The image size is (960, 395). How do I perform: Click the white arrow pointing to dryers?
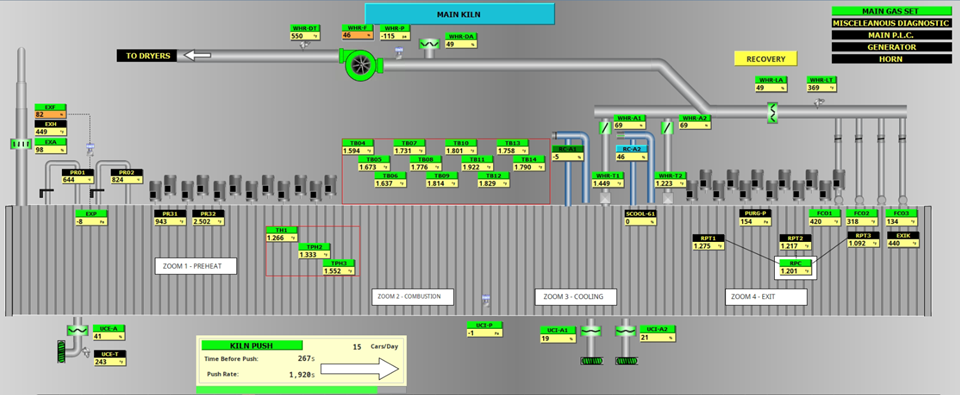197,56
